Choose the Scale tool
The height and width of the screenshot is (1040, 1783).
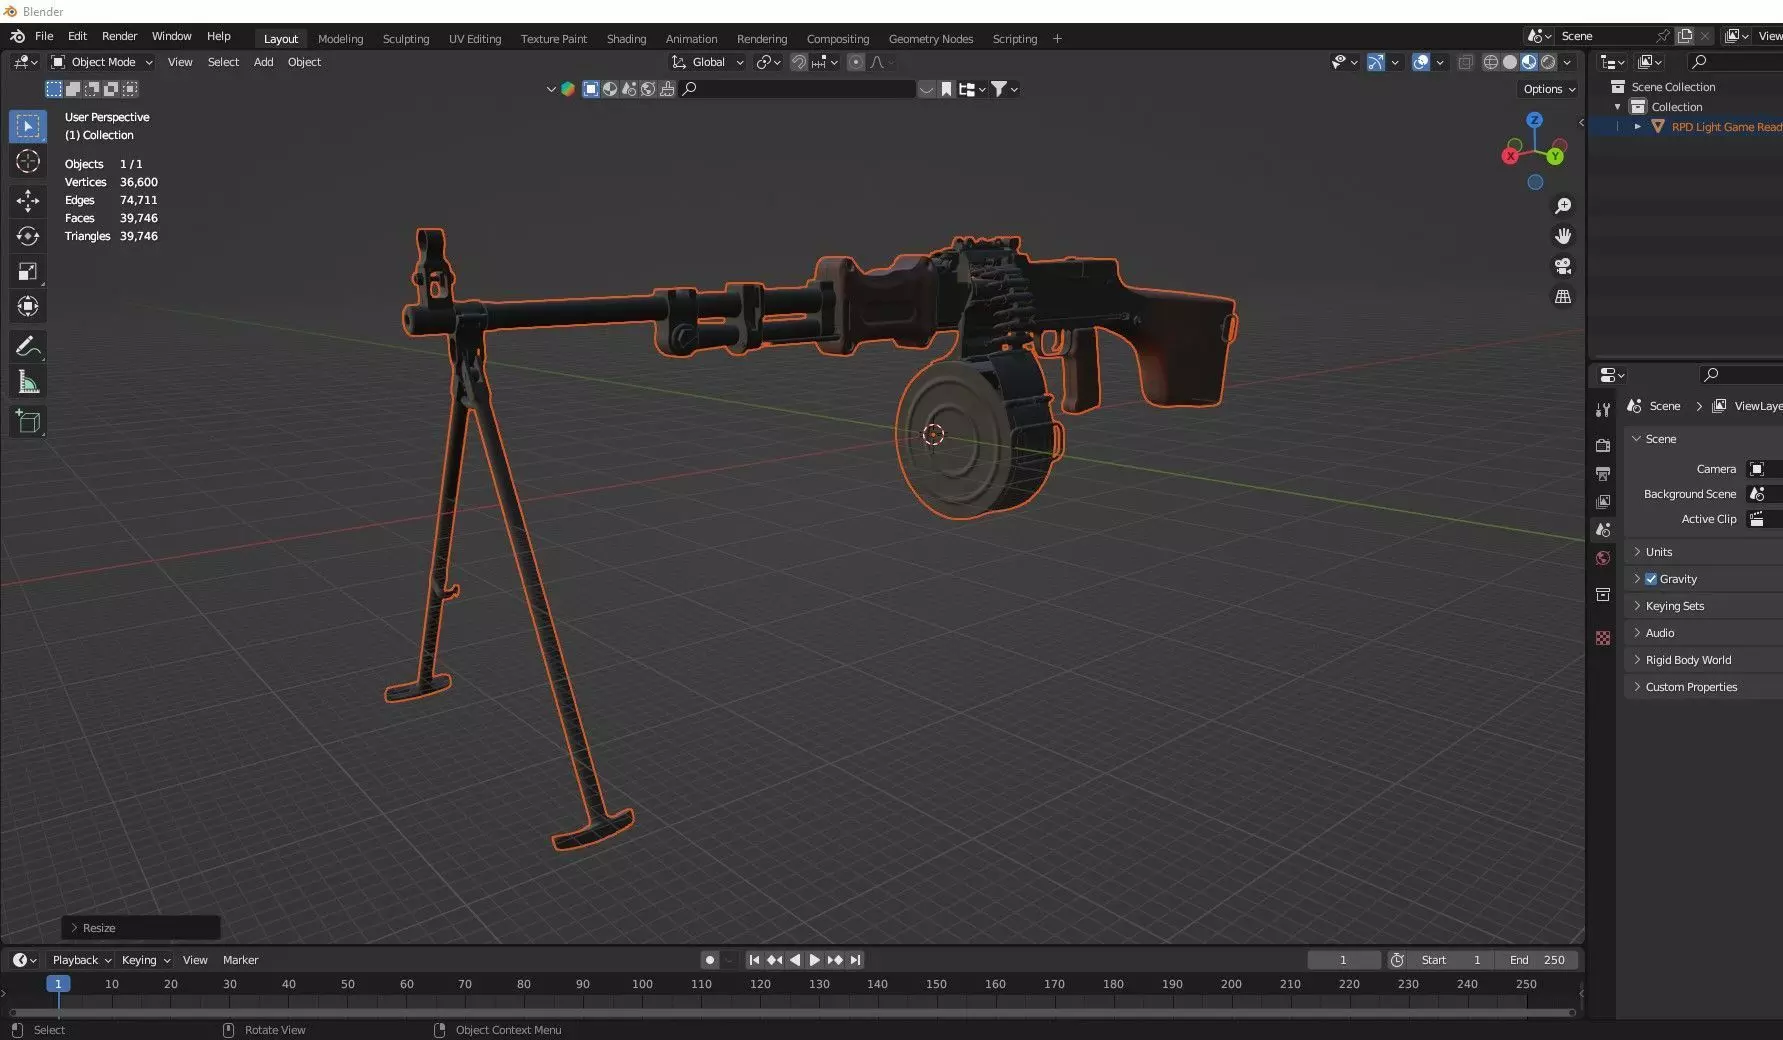(28, 271)
